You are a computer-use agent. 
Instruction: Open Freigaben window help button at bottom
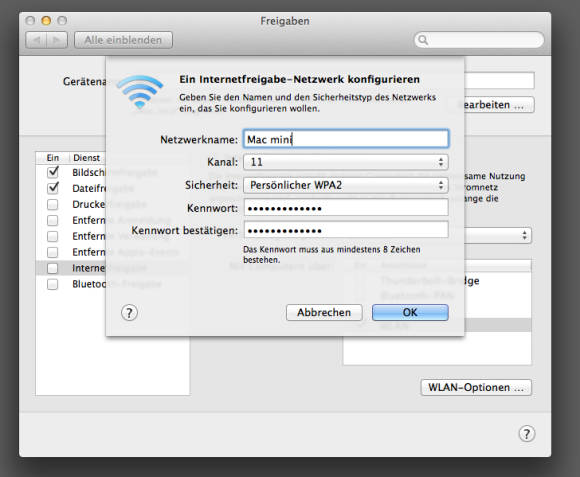[527, 433]
